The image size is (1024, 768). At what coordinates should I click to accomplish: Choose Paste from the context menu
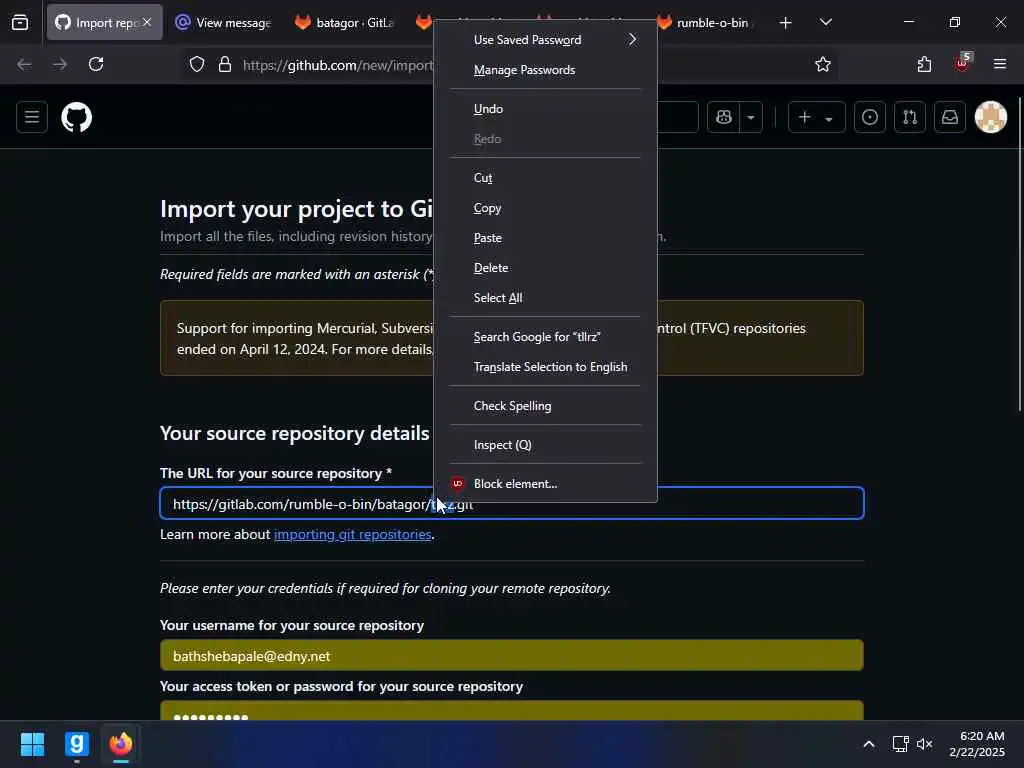488,238
